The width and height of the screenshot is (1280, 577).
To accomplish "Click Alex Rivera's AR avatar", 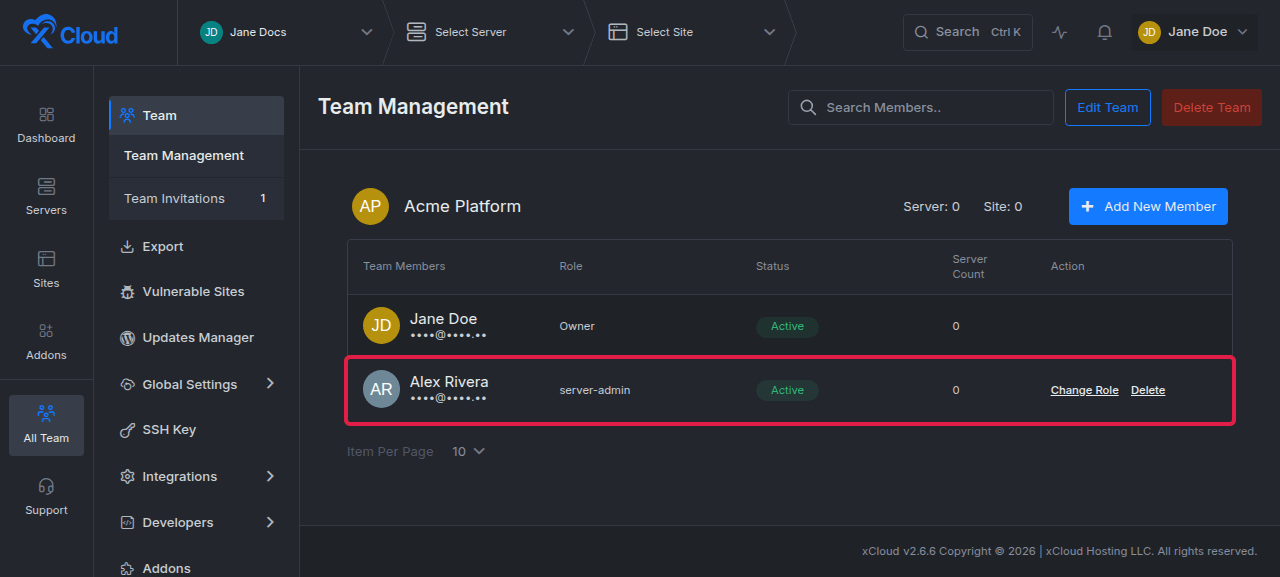I will pyautogui.click(x=381, y=390).
